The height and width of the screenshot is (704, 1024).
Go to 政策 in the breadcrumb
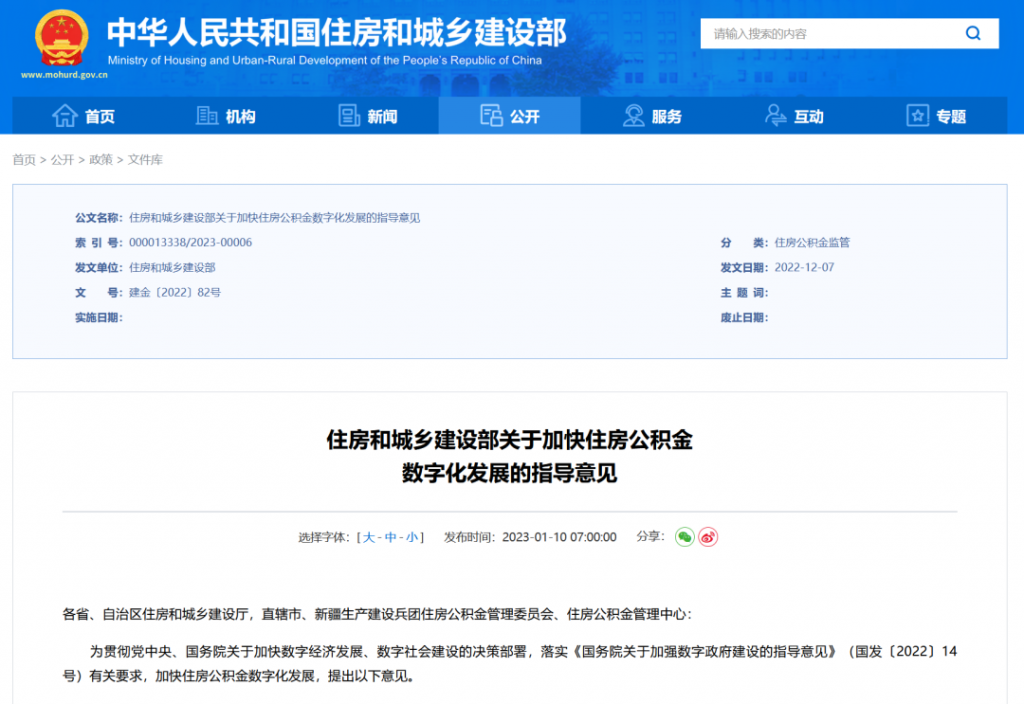[x=101, y=159]
